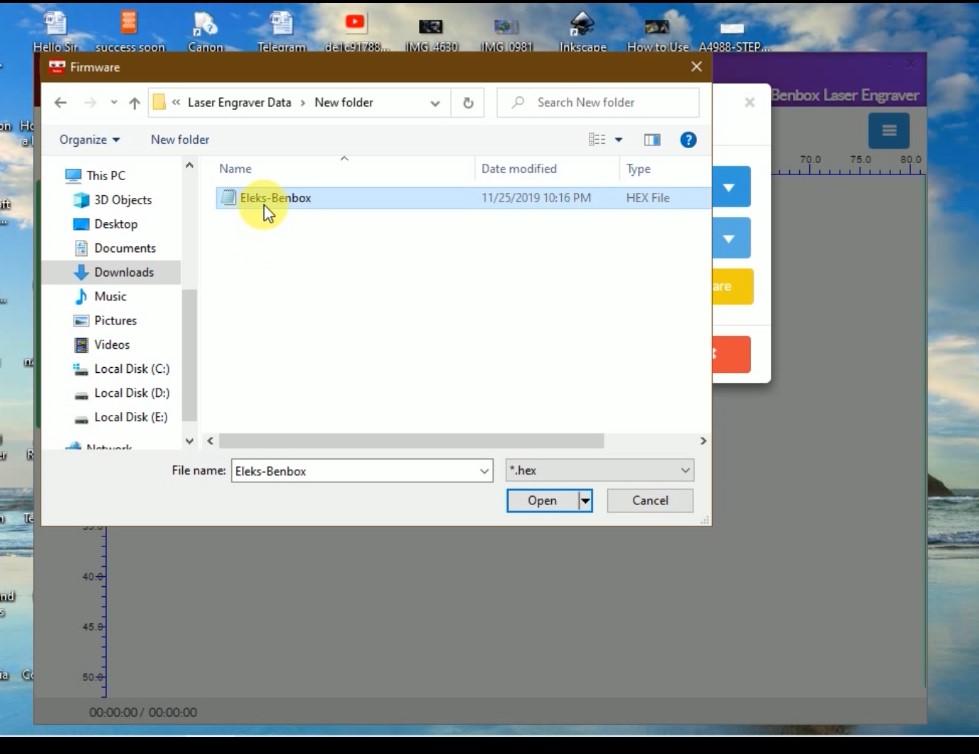Expand the address bar path dropdown

(435, 103)
